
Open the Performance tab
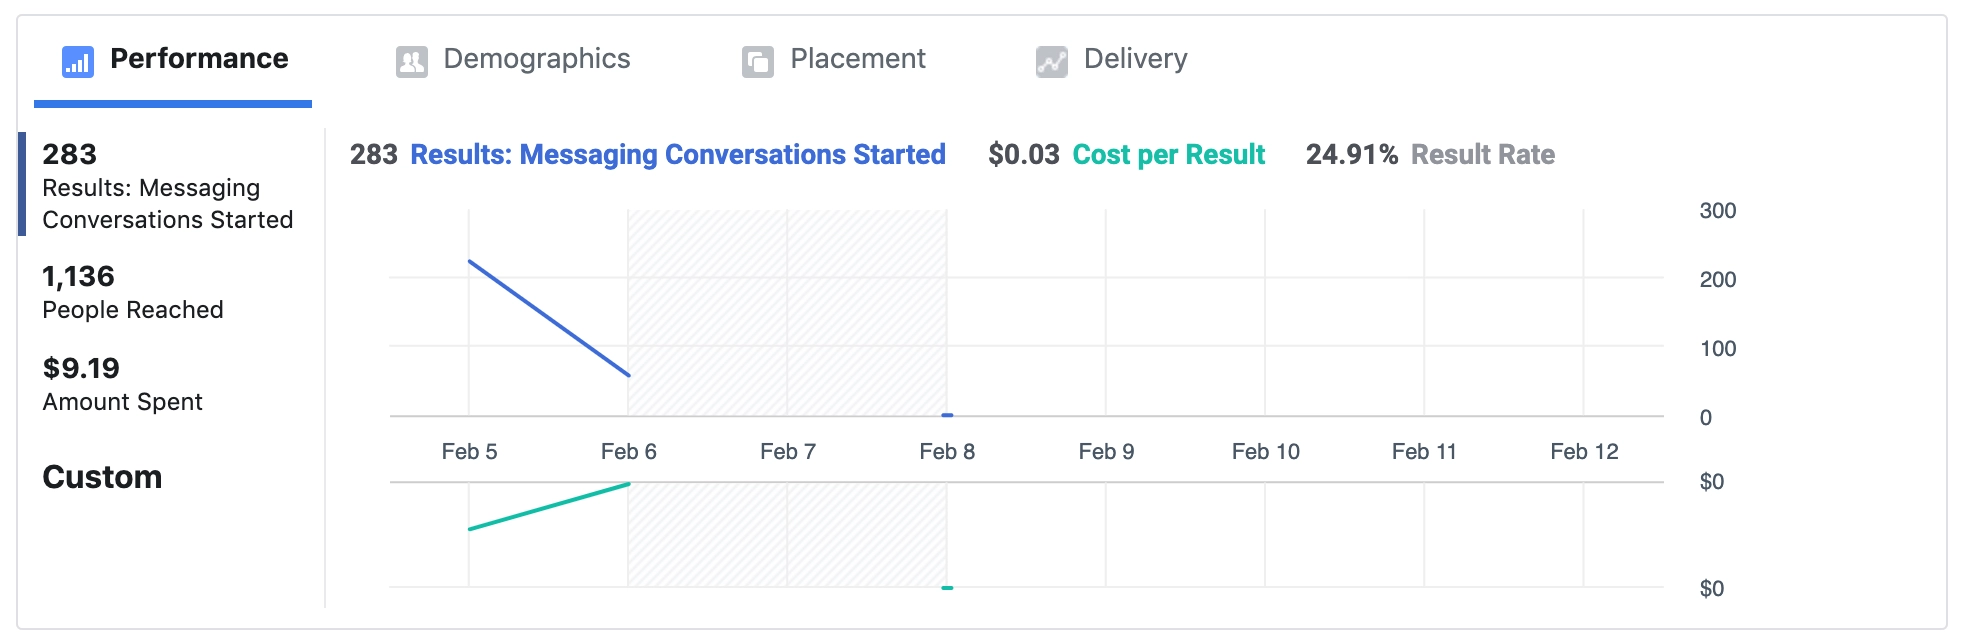click(173, 60)
